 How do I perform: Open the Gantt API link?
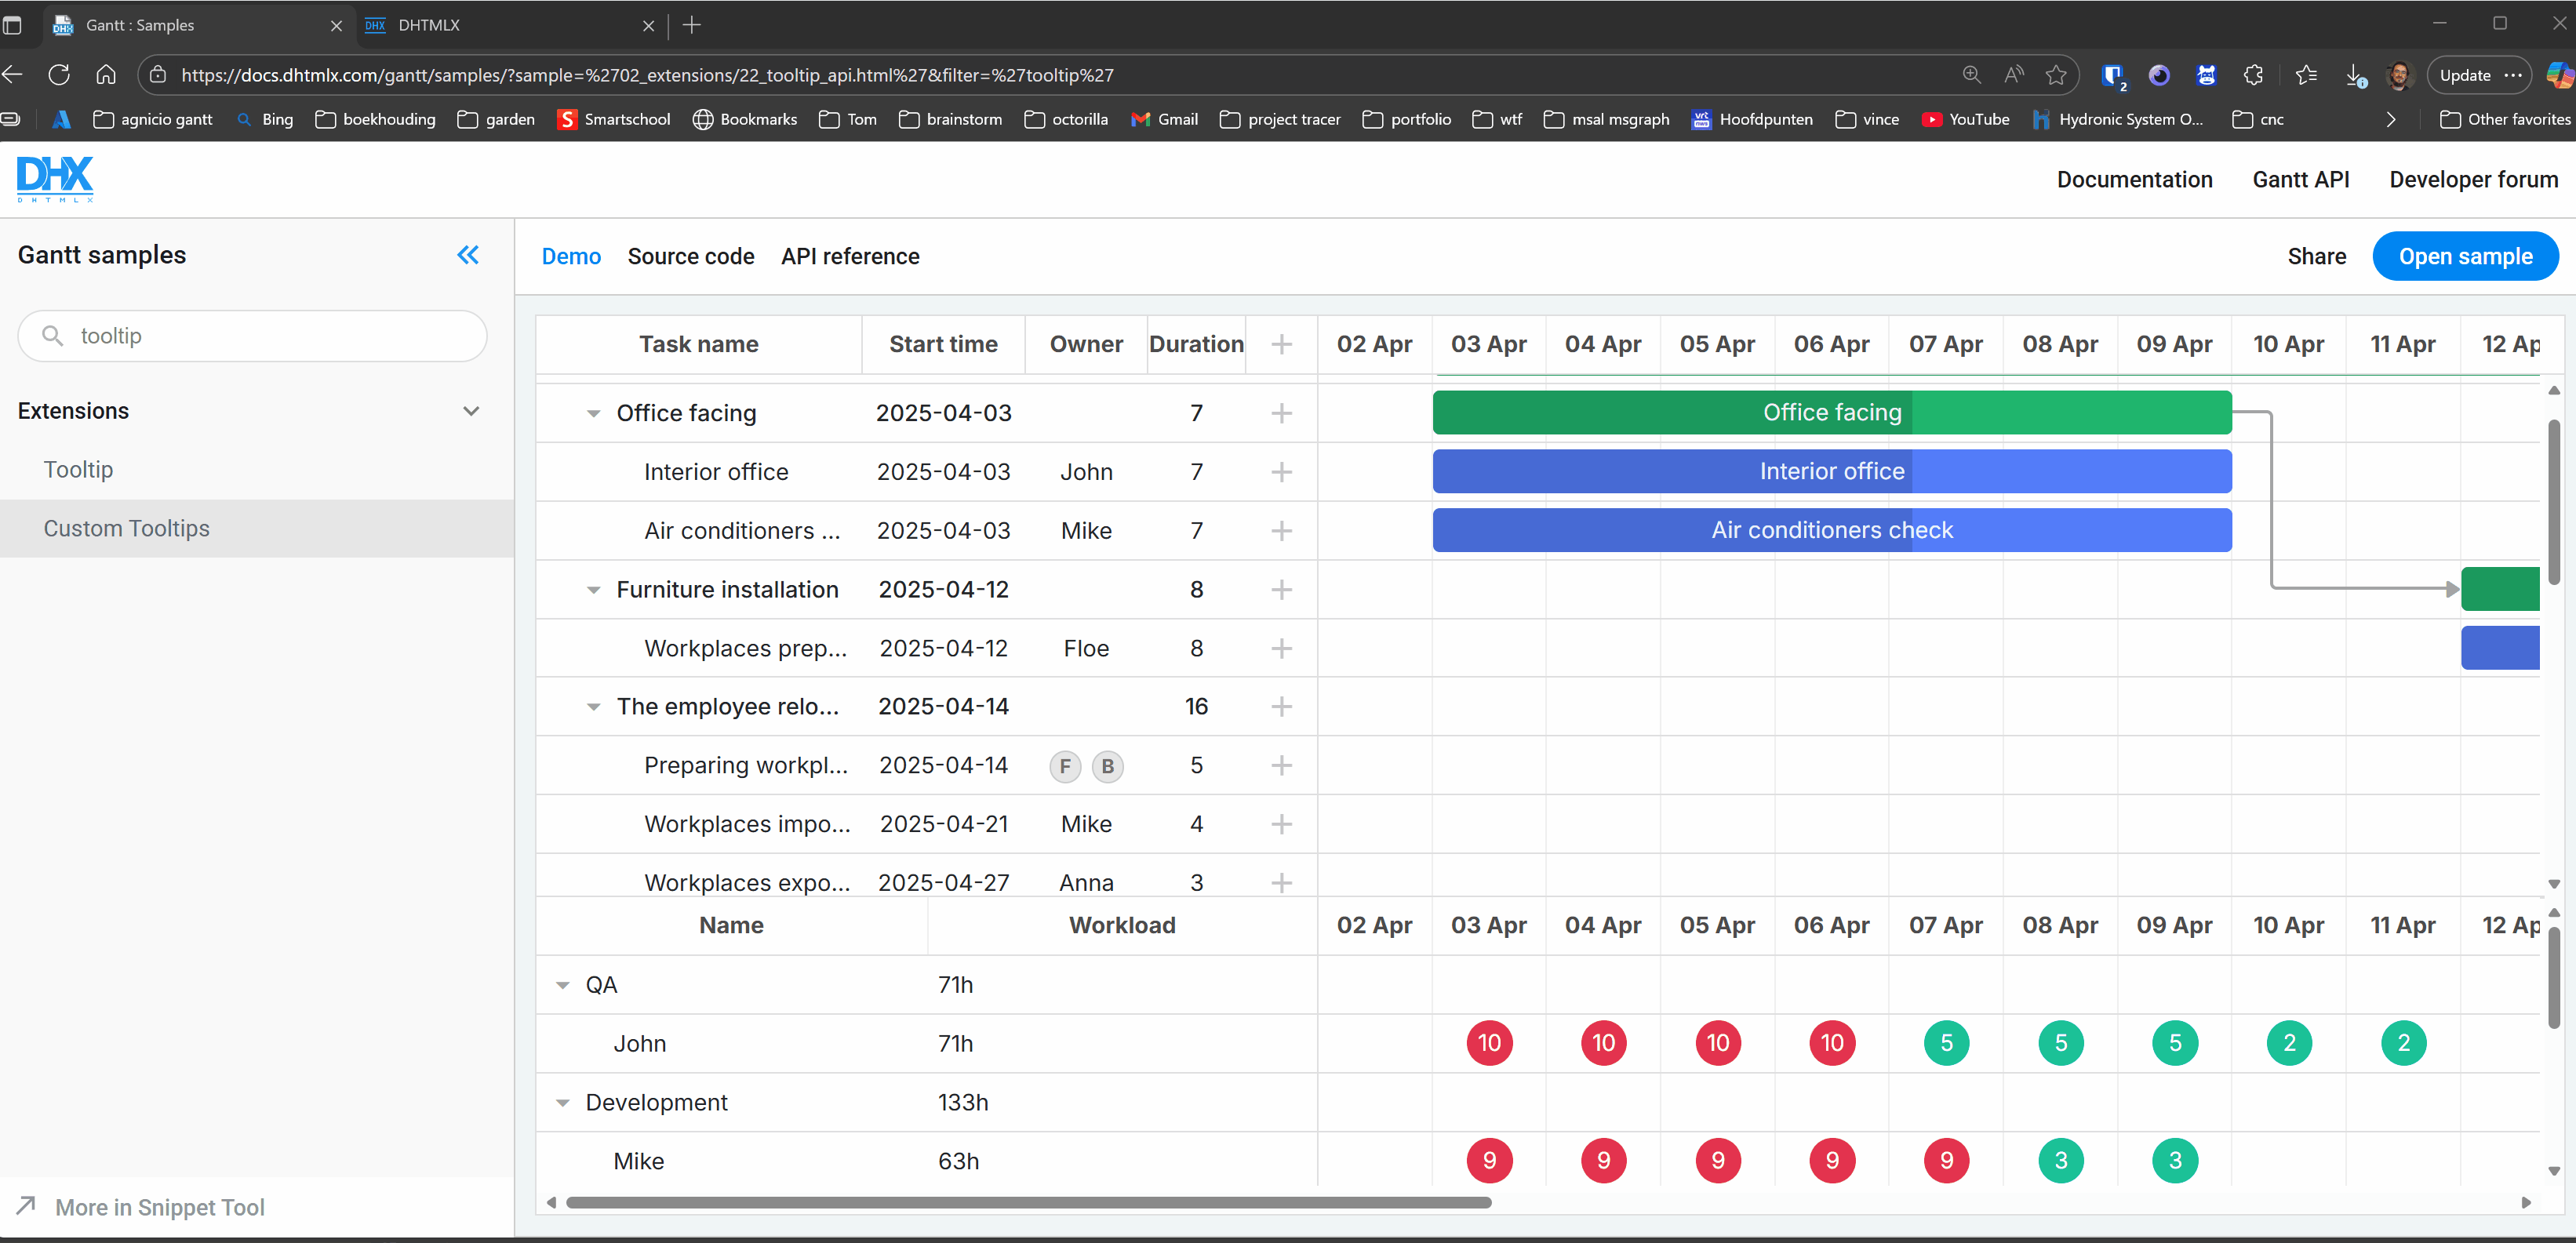2300,179
